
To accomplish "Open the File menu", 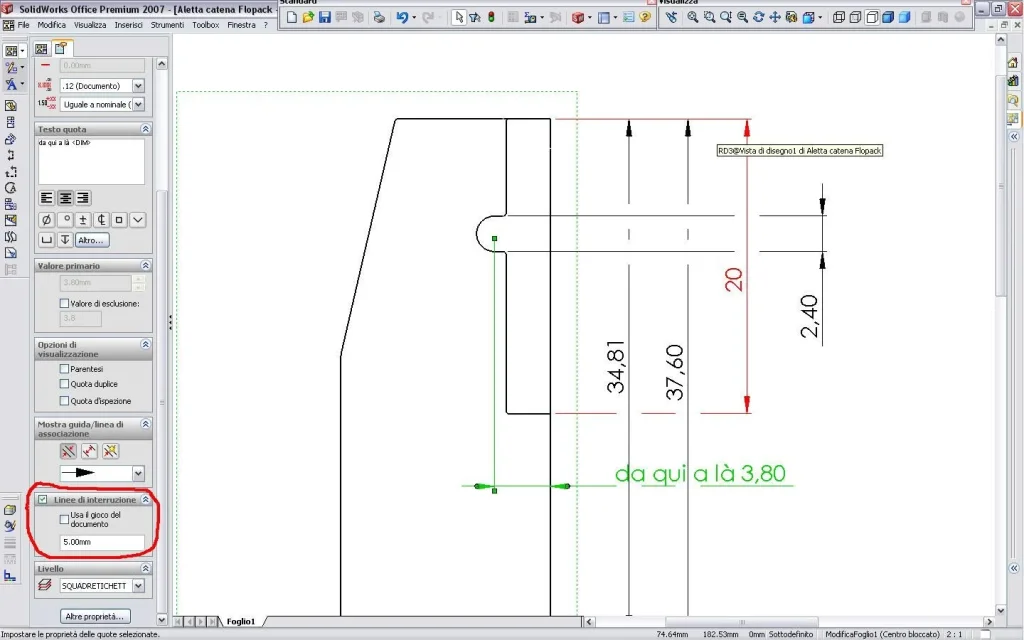I will tap(24, 25).
